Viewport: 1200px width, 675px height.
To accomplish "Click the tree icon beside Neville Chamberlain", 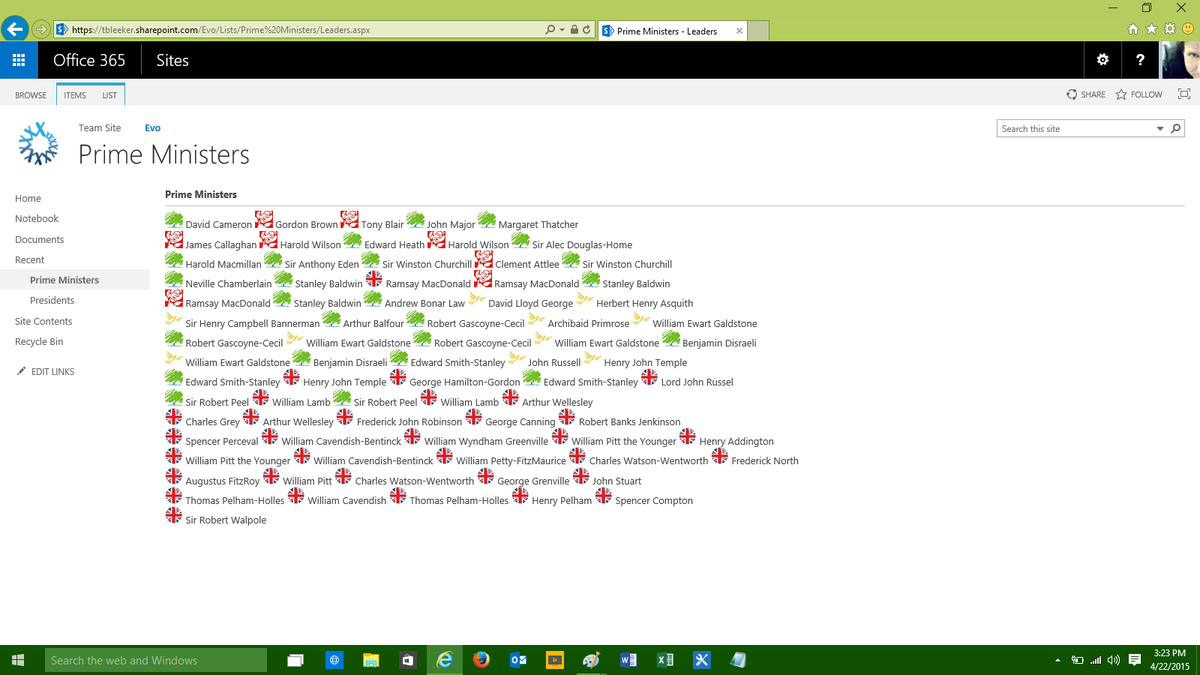I will coord(174,279).
